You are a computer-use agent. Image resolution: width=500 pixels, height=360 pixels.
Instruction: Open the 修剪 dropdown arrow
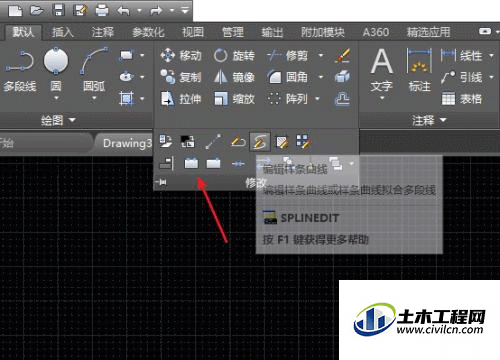(x=321, y=55)
